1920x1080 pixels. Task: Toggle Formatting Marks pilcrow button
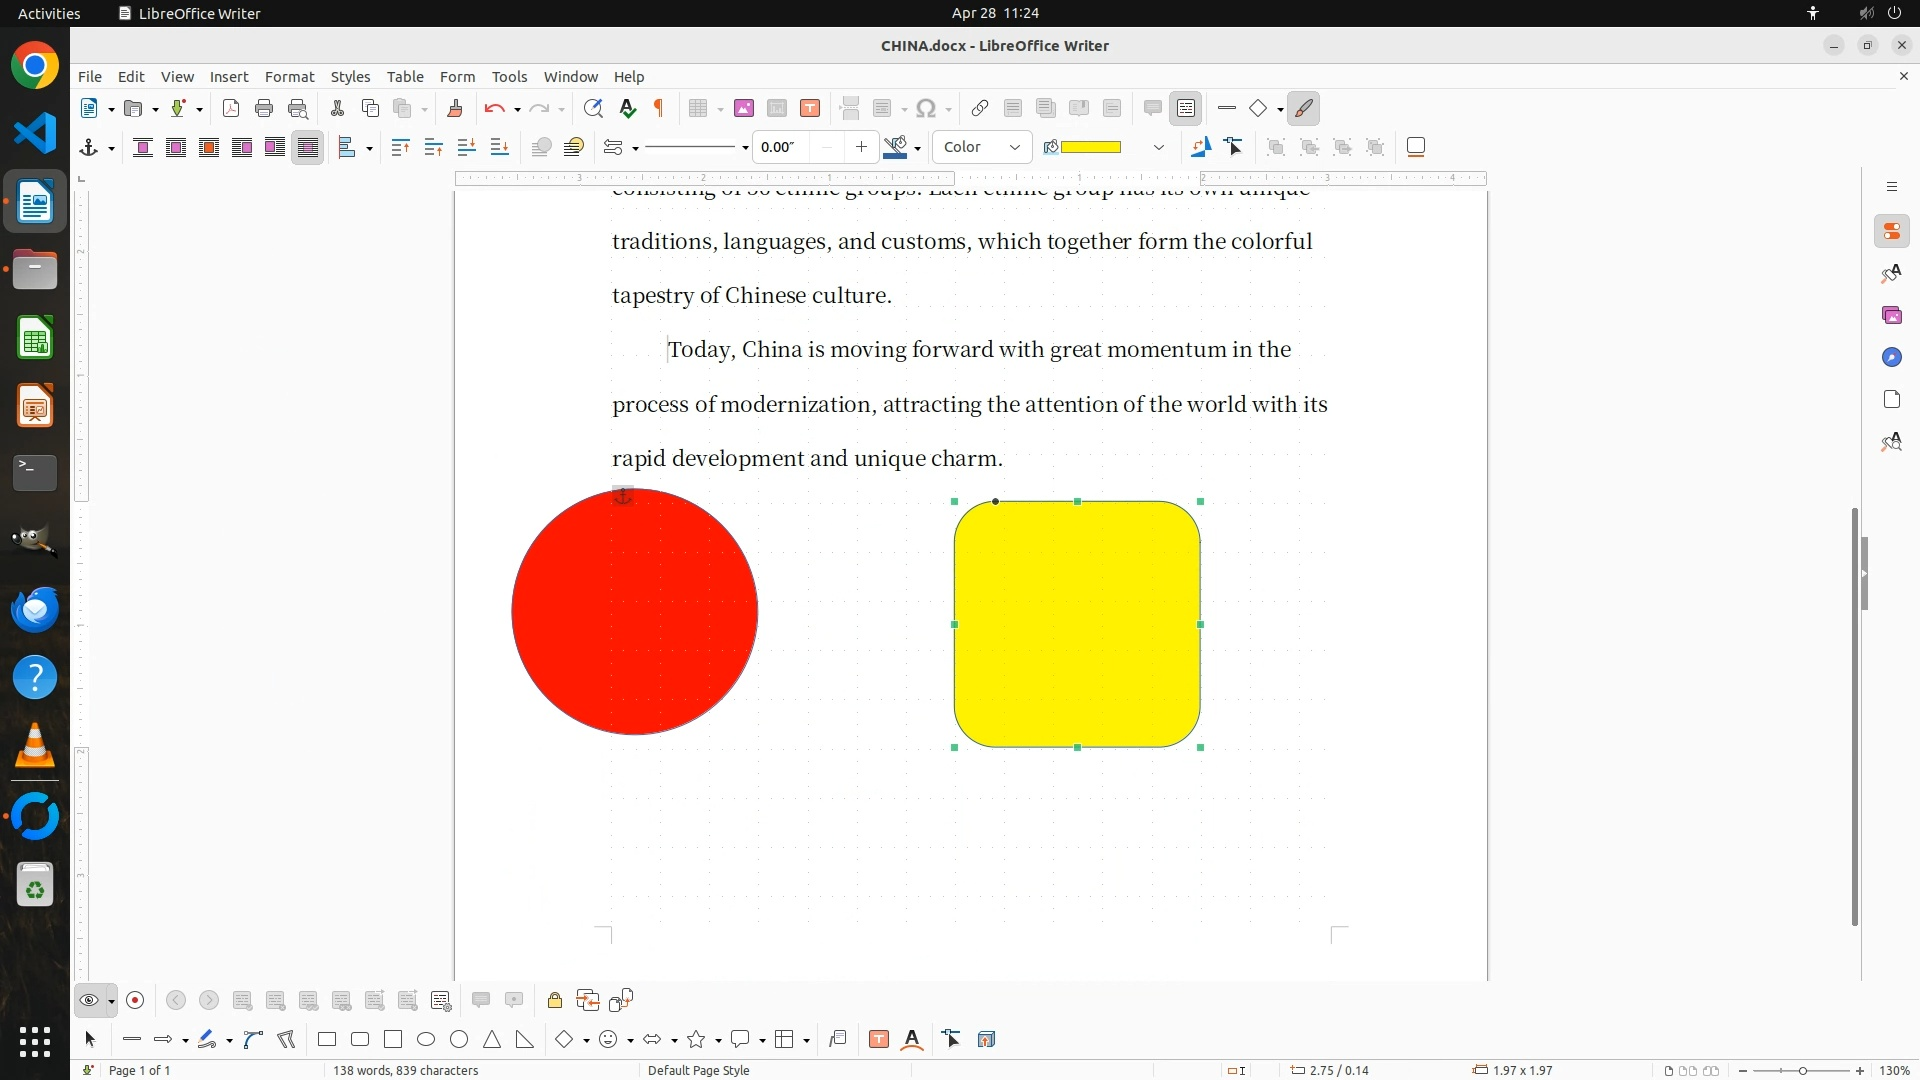(x=659, y=108)
